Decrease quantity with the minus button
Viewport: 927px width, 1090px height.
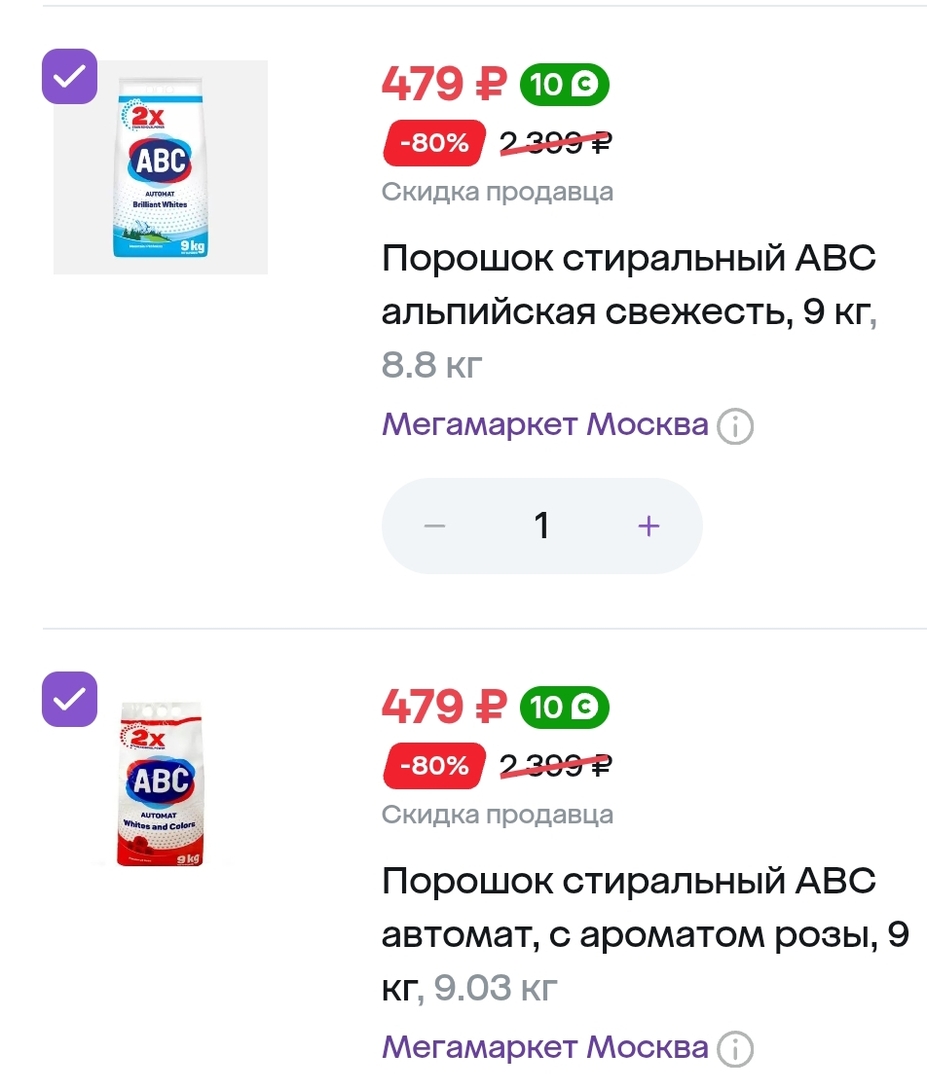[x=434, y=526]
